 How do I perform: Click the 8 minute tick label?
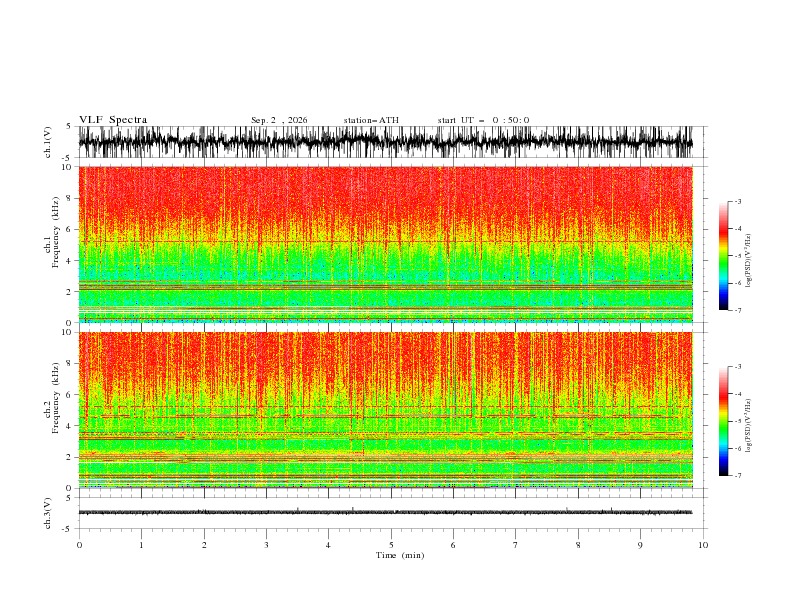578,545
